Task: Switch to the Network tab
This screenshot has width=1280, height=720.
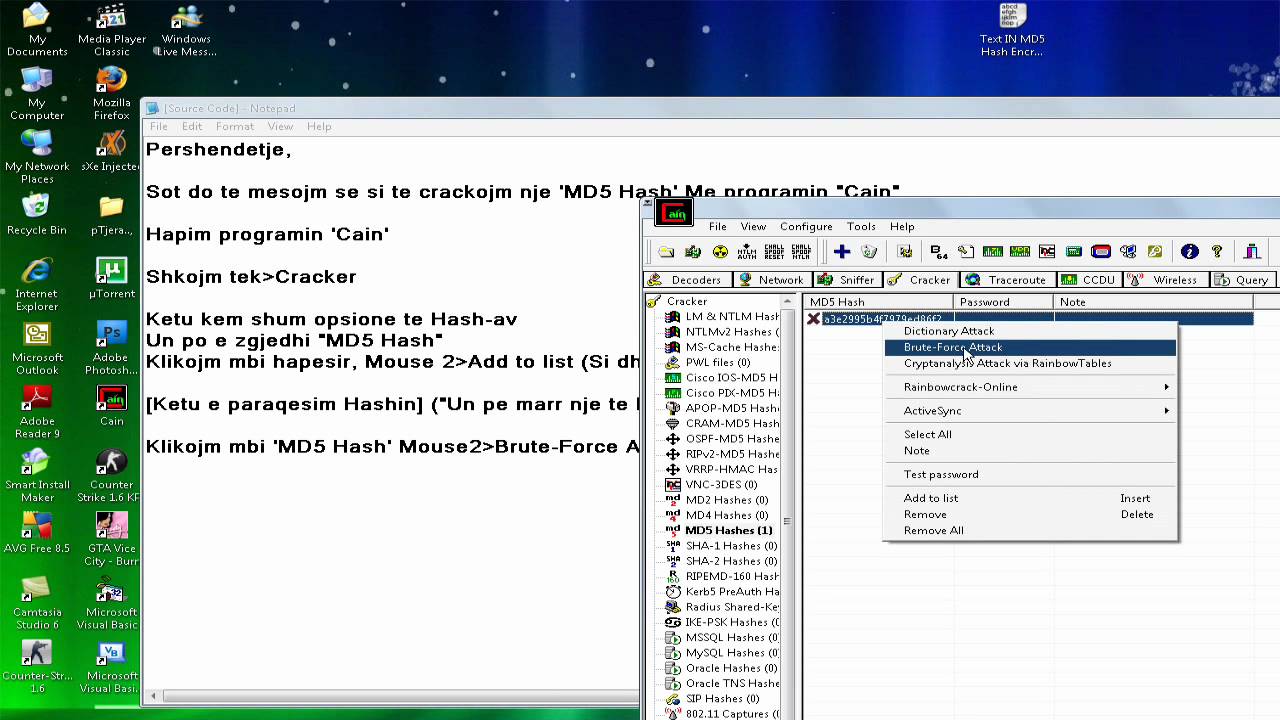Action: (771, 280)
